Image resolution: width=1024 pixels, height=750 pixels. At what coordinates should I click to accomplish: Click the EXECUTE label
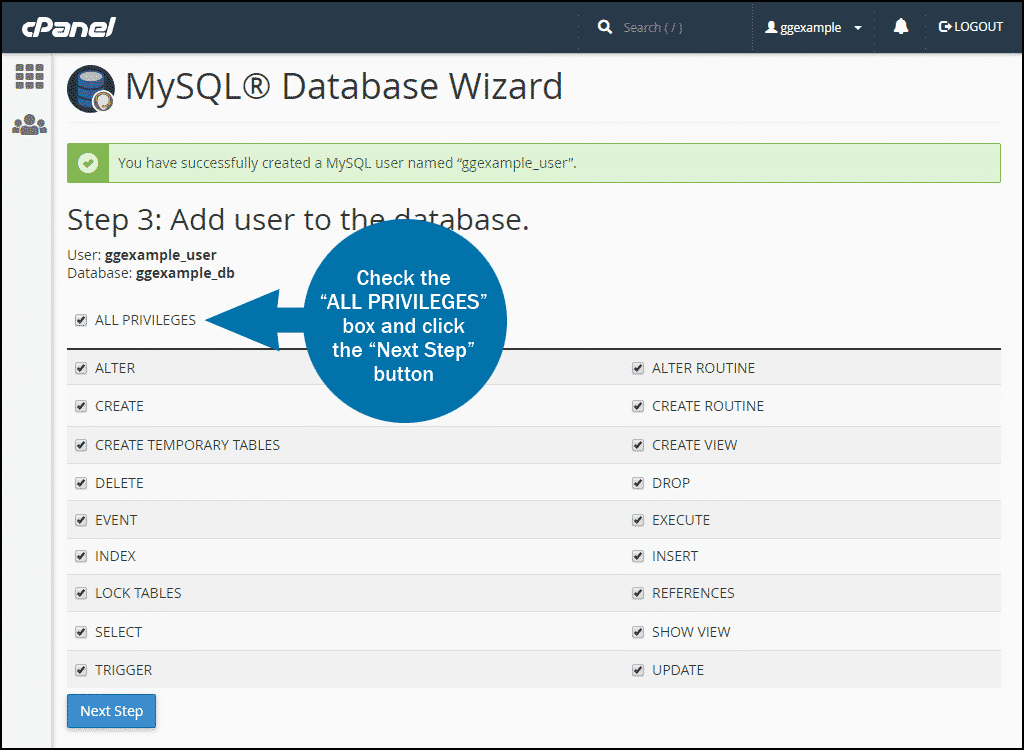[681, 521]
